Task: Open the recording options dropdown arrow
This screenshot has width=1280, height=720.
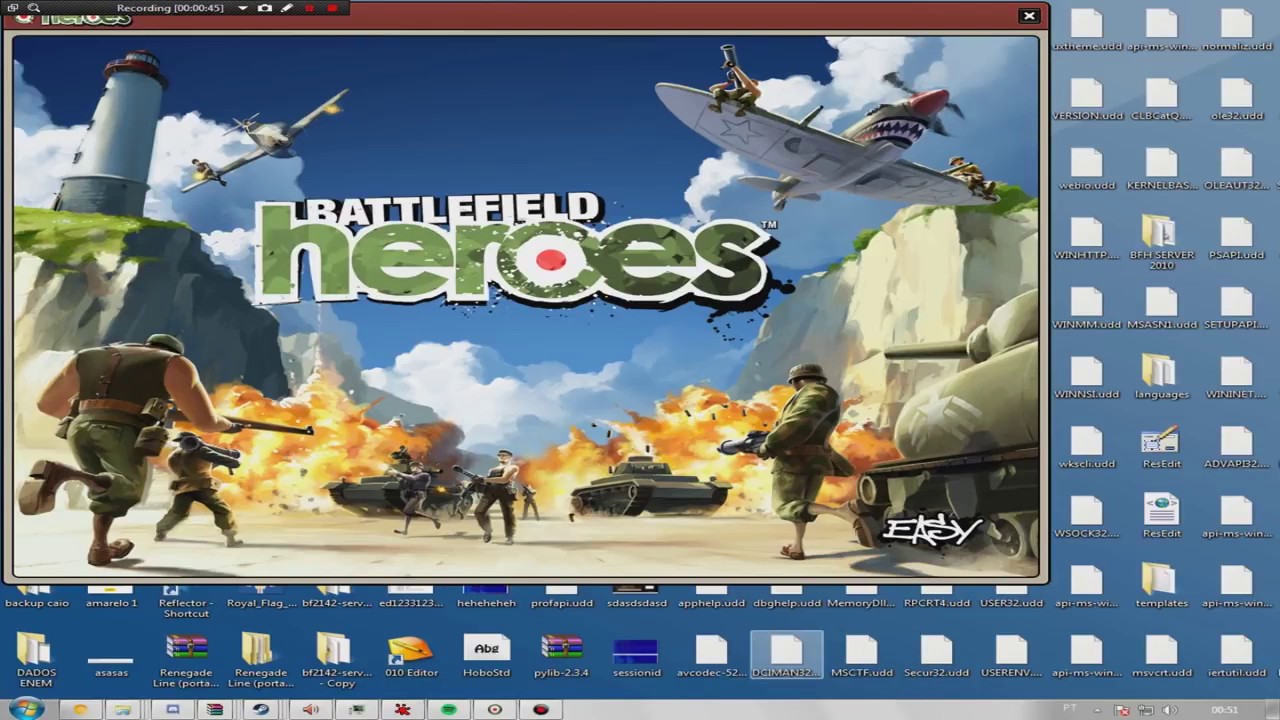Action: (x=242, y=8)
